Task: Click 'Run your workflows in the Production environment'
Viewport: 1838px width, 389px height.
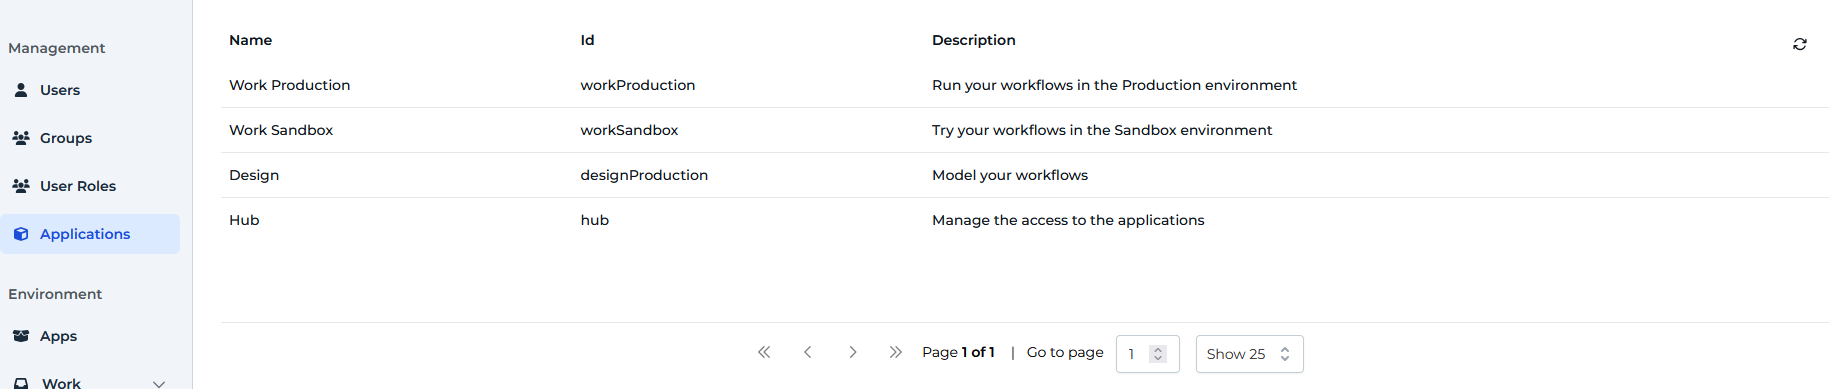Action: pyautogui.click(x=1114, y=85)
